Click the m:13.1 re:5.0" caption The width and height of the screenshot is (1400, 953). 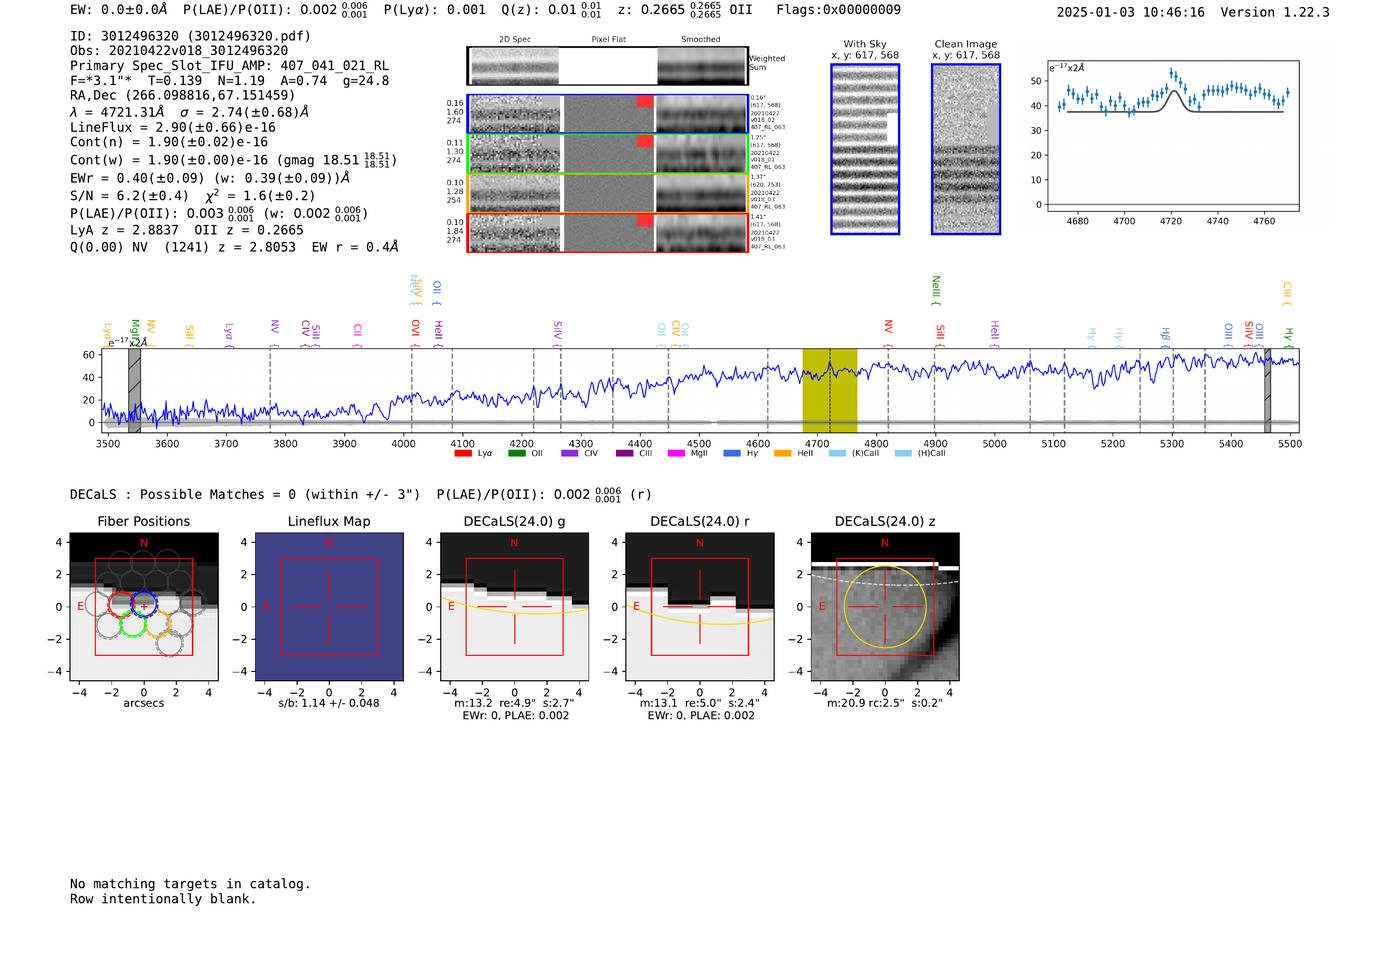pos(699,703)
